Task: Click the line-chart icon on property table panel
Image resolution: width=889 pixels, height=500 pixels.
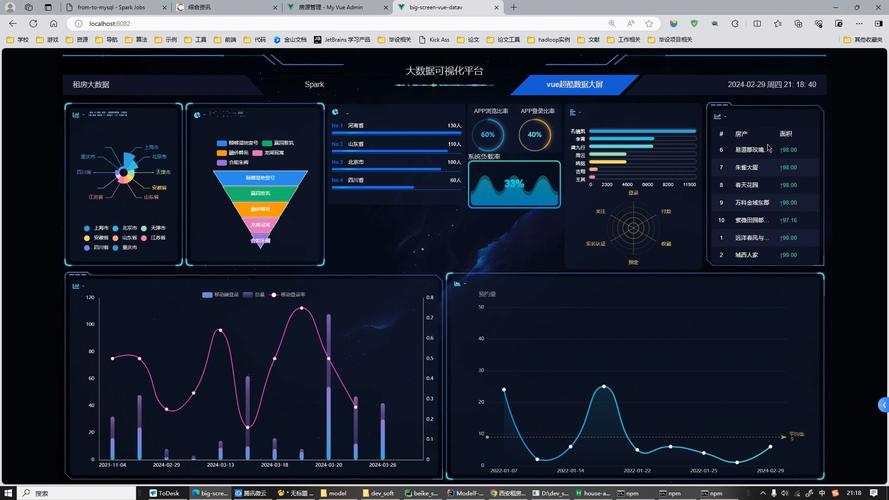Action: point(717,116)
